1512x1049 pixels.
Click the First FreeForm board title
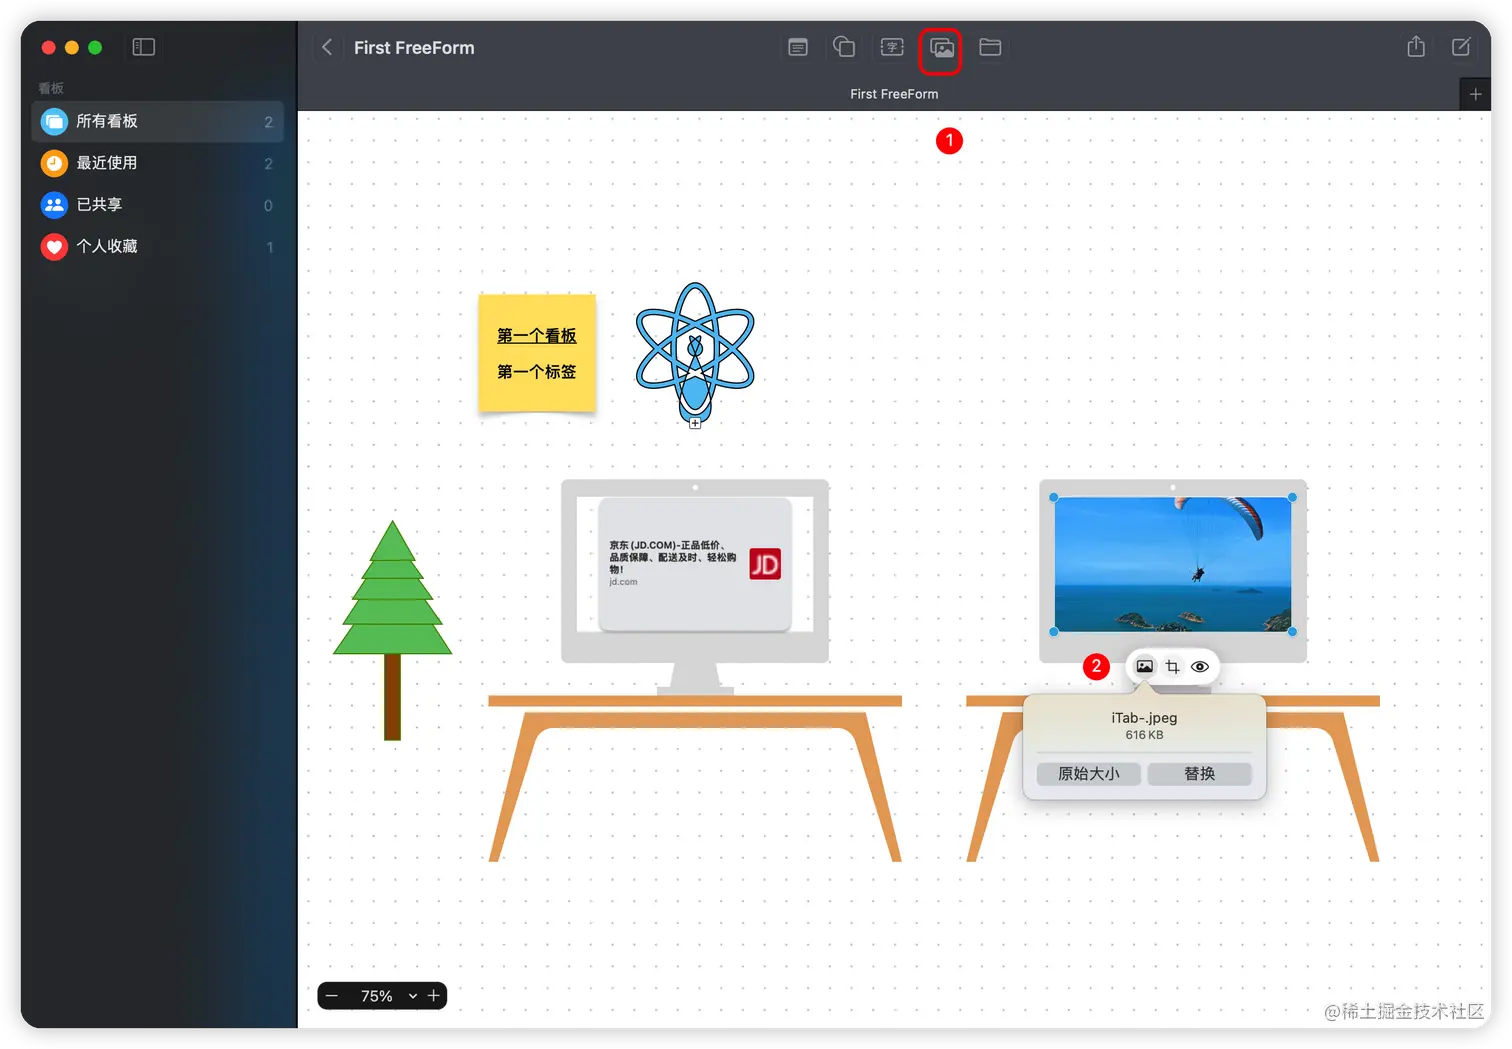(414, 47)
